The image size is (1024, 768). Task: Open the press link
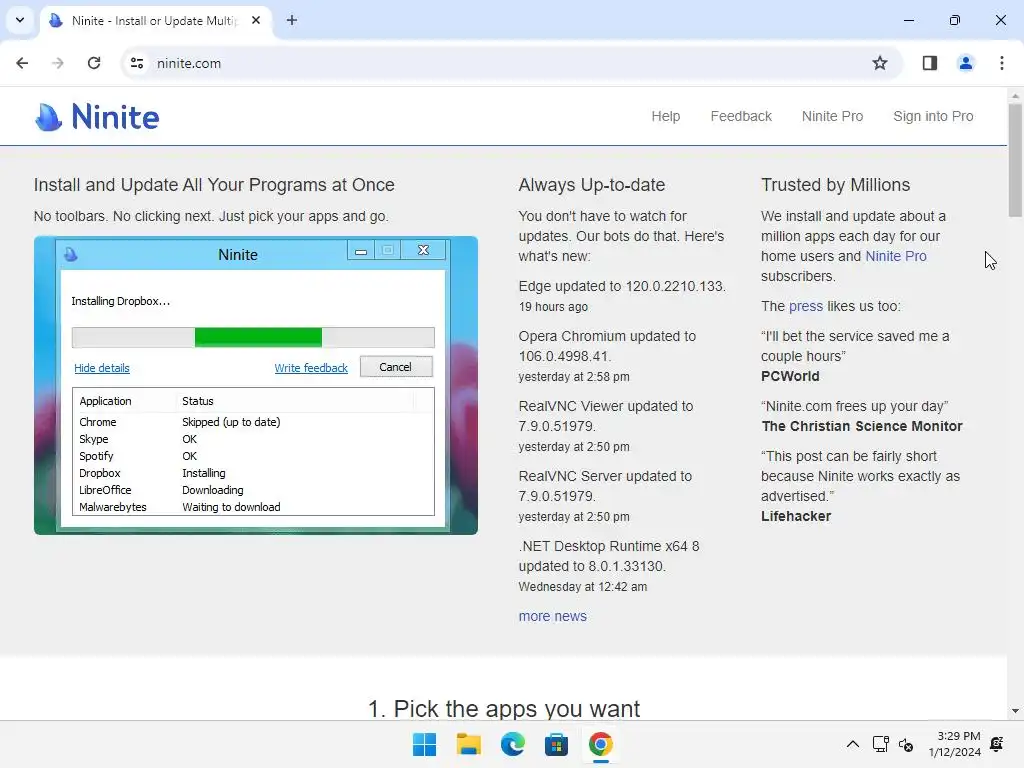(805, 306)
